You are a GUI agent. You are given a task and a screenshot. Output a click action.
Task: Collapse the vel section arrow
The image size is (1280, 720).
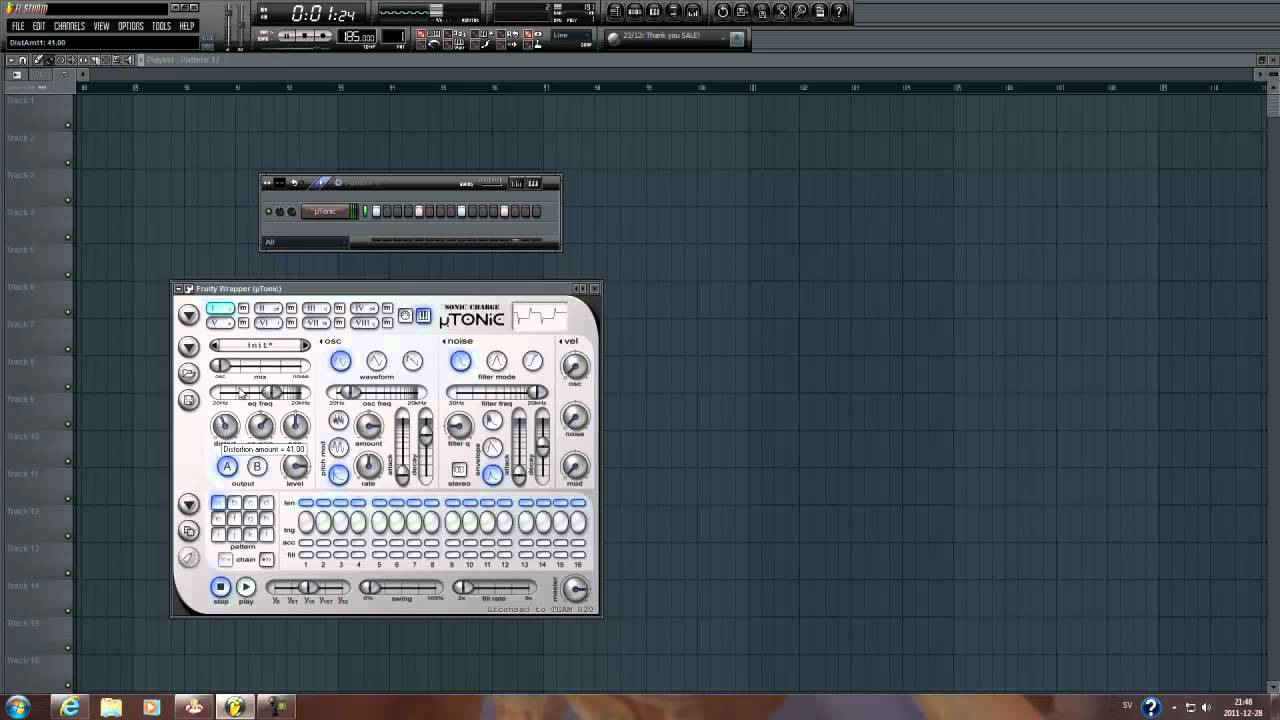tap(561, 341)
